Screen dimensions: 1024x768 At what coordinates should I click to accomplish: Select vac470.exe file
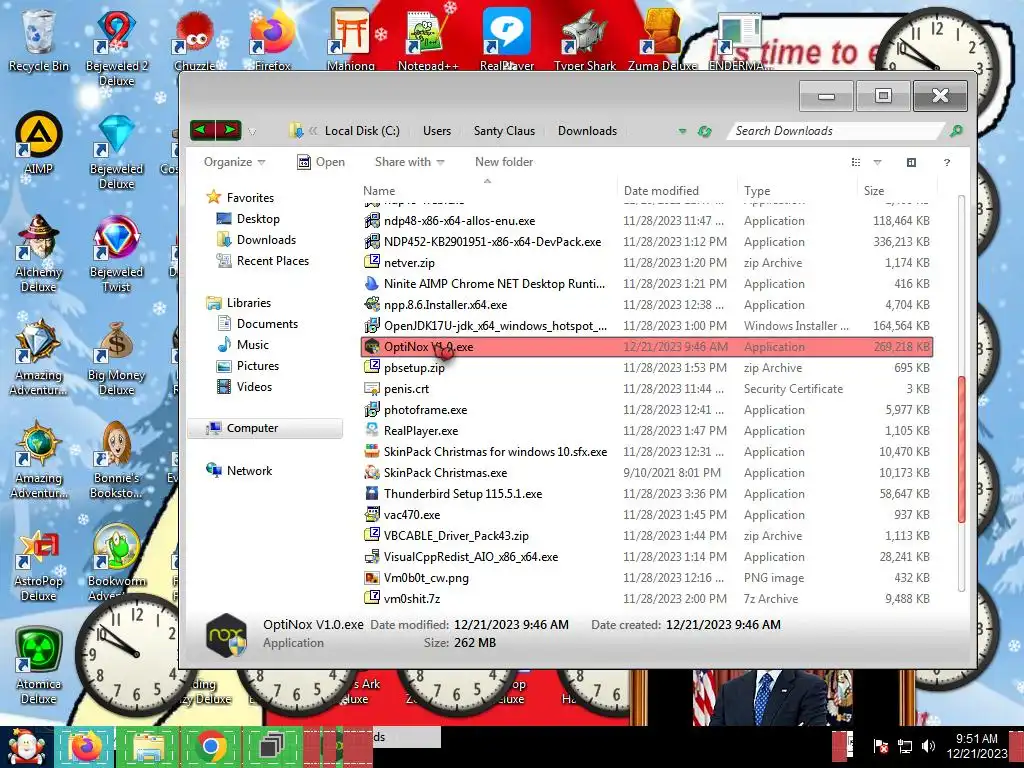pos(411,515)
